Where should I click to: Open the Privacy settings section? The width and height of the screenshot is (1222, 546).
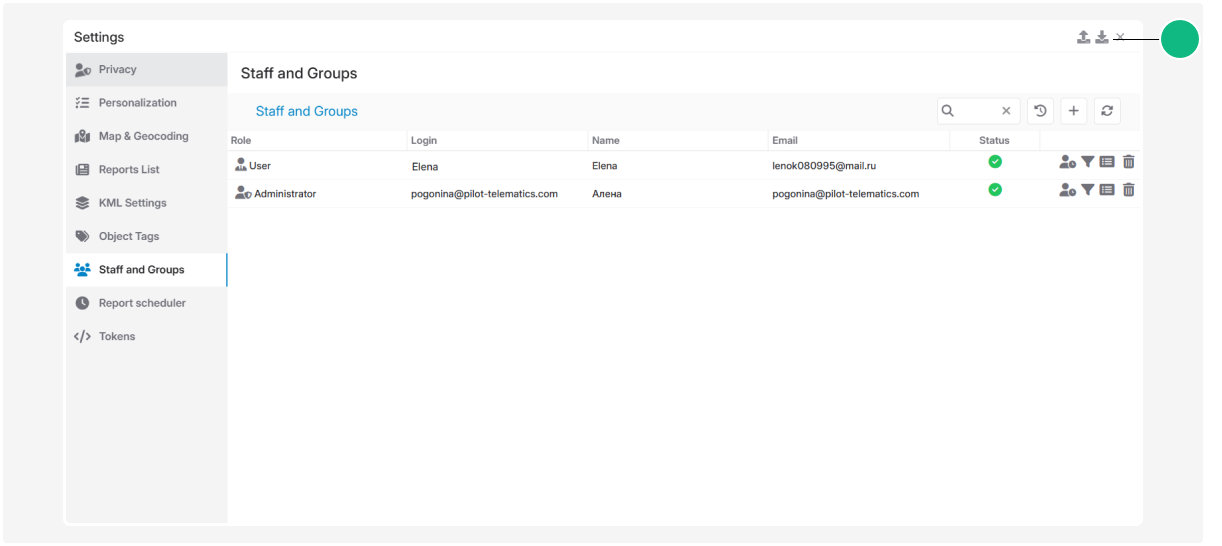tap(117, 70)
